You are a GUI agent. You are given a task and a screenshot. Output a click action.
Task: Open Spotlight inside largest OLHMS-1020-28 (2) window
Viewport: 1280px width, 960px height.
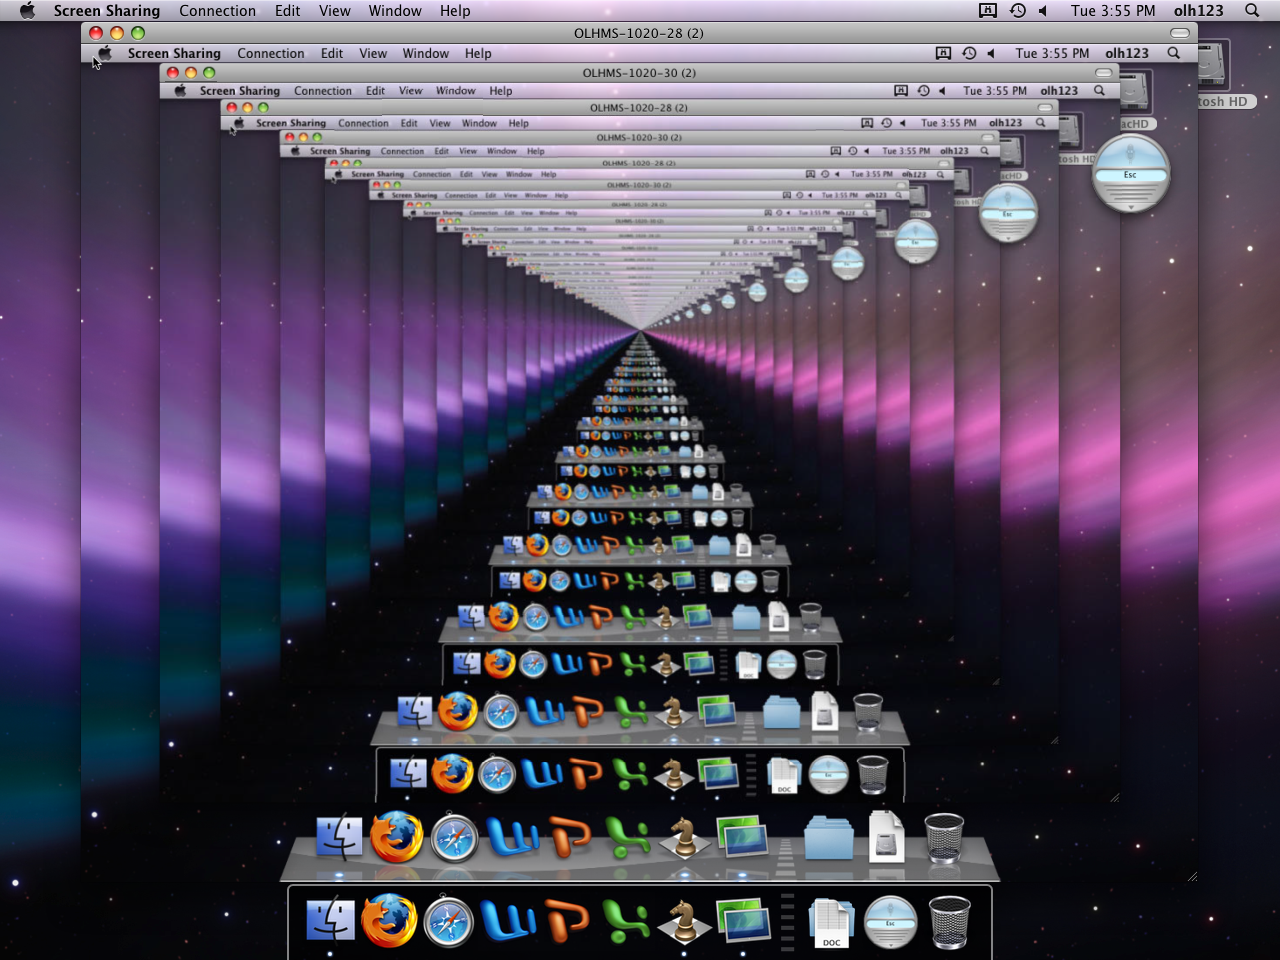[x=1174, y=53]
